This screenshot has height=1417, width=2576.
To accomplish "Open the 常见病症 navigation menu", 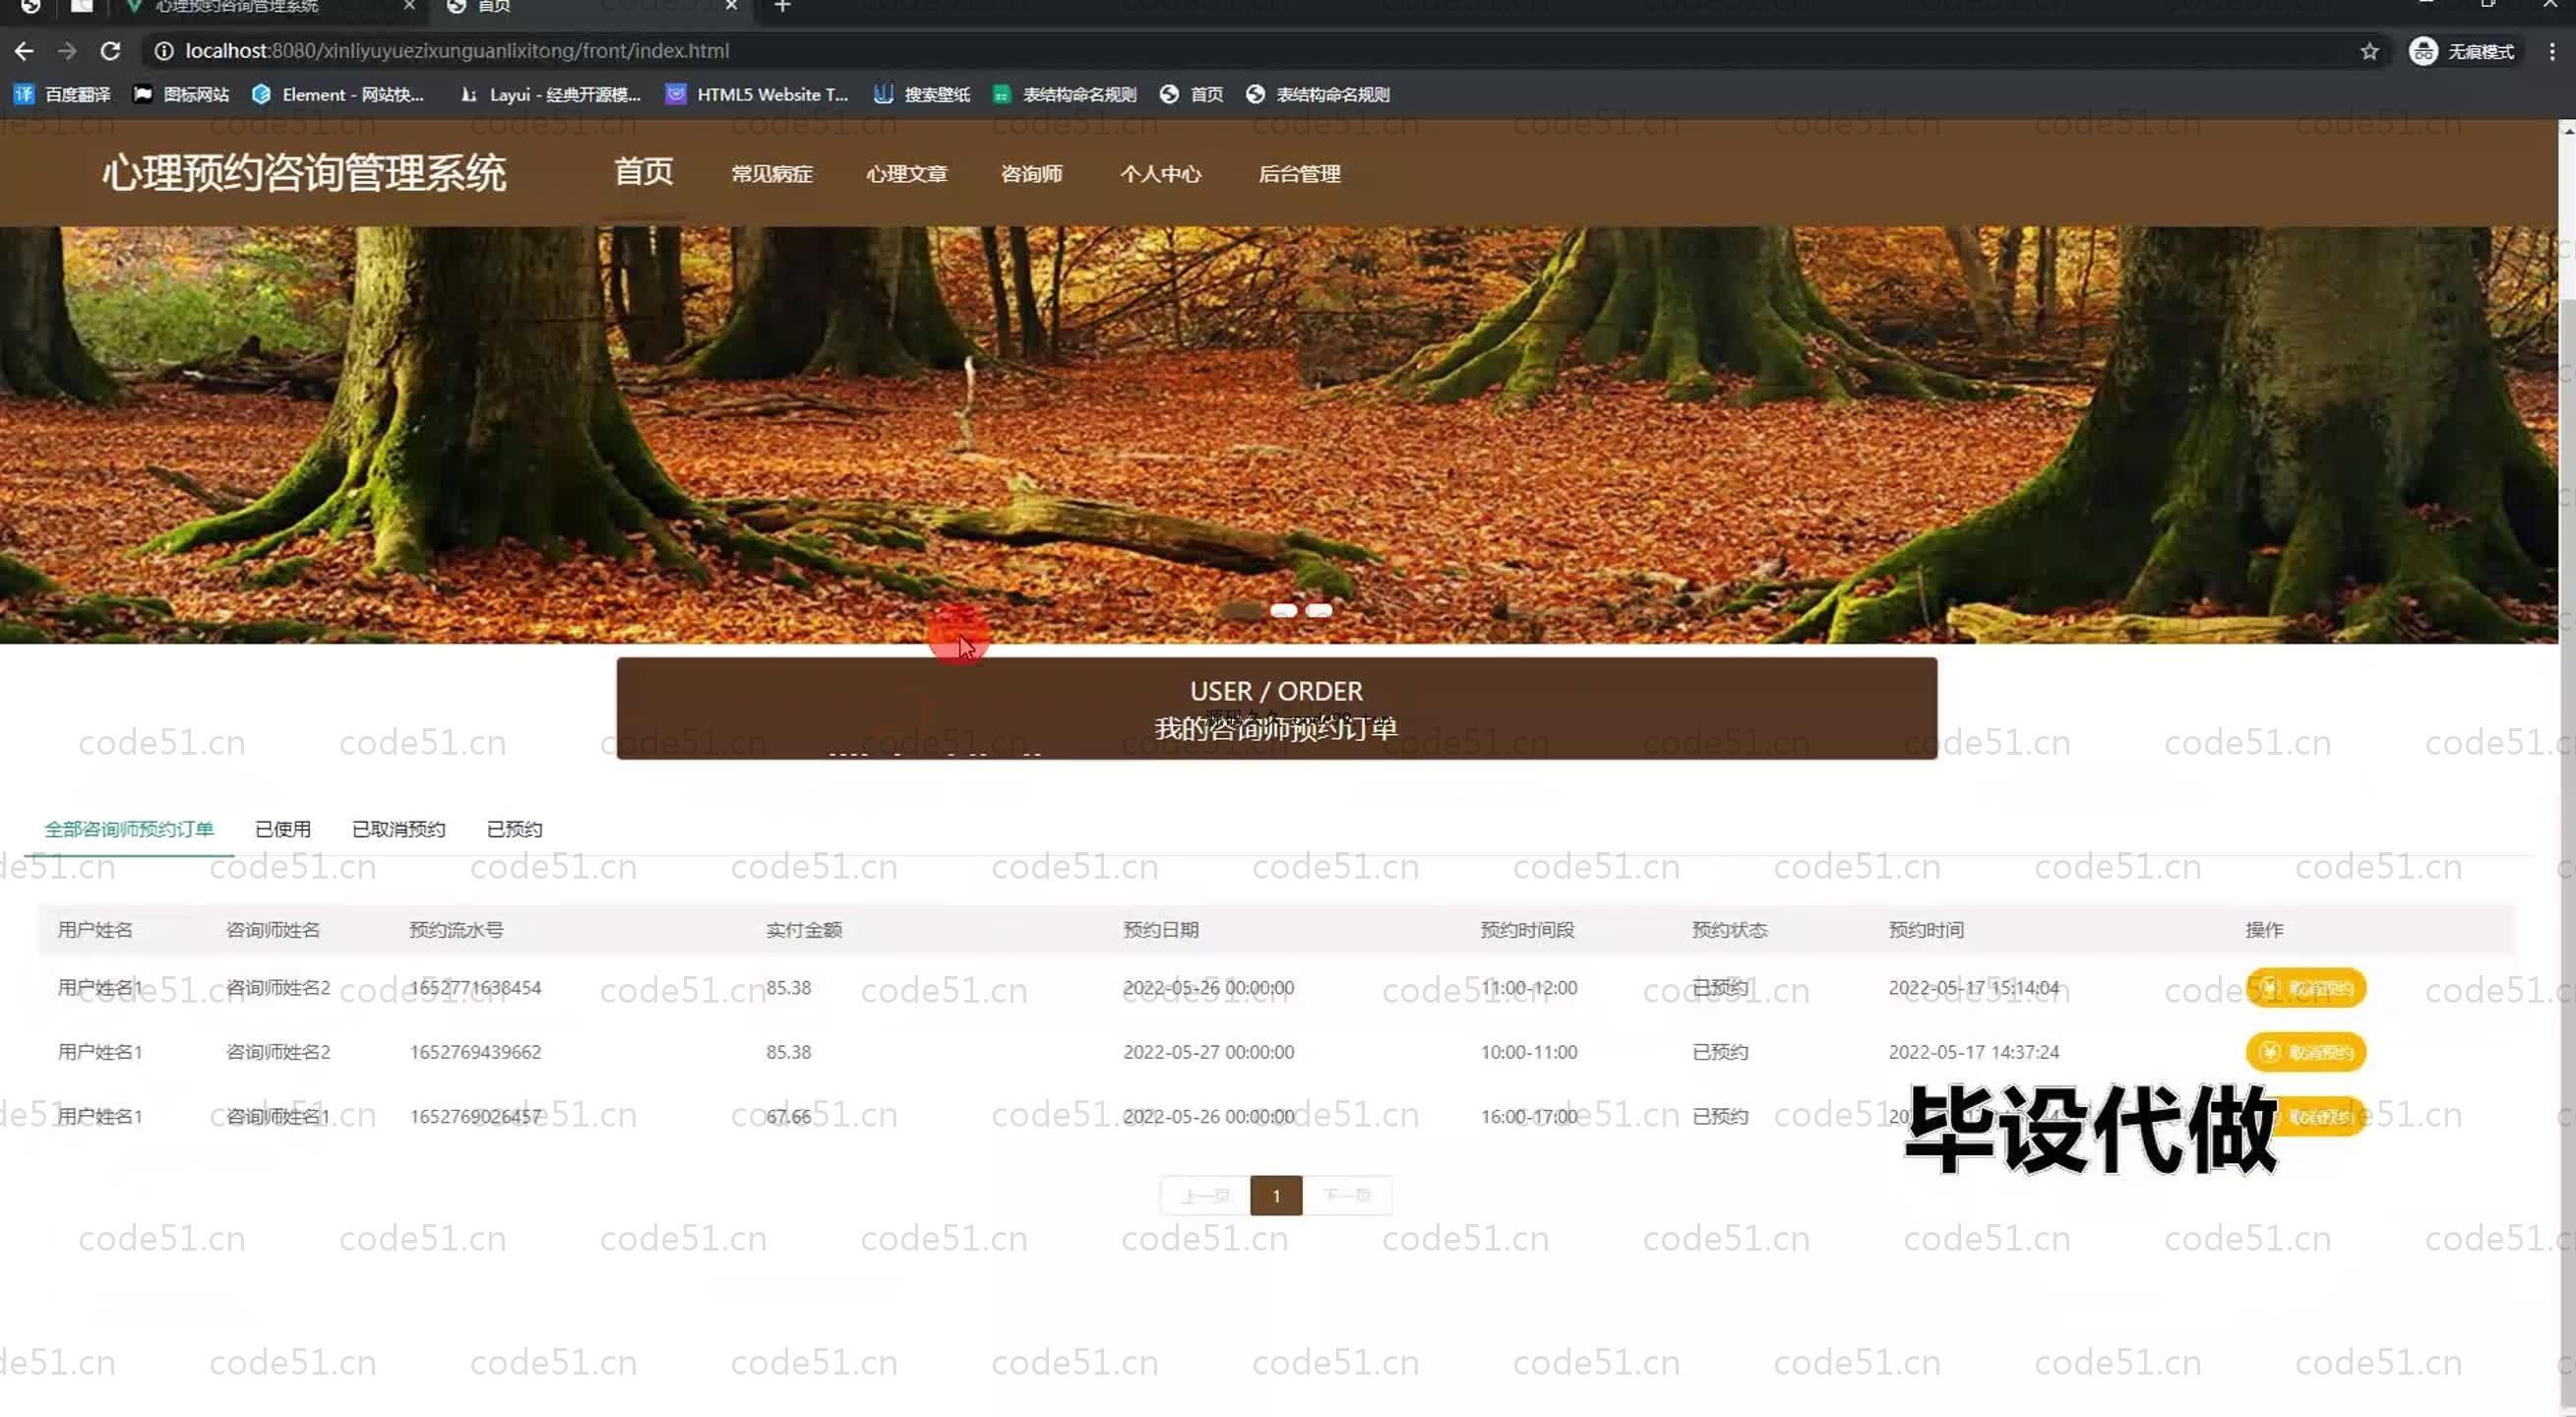I will click(x=771, y=174).
